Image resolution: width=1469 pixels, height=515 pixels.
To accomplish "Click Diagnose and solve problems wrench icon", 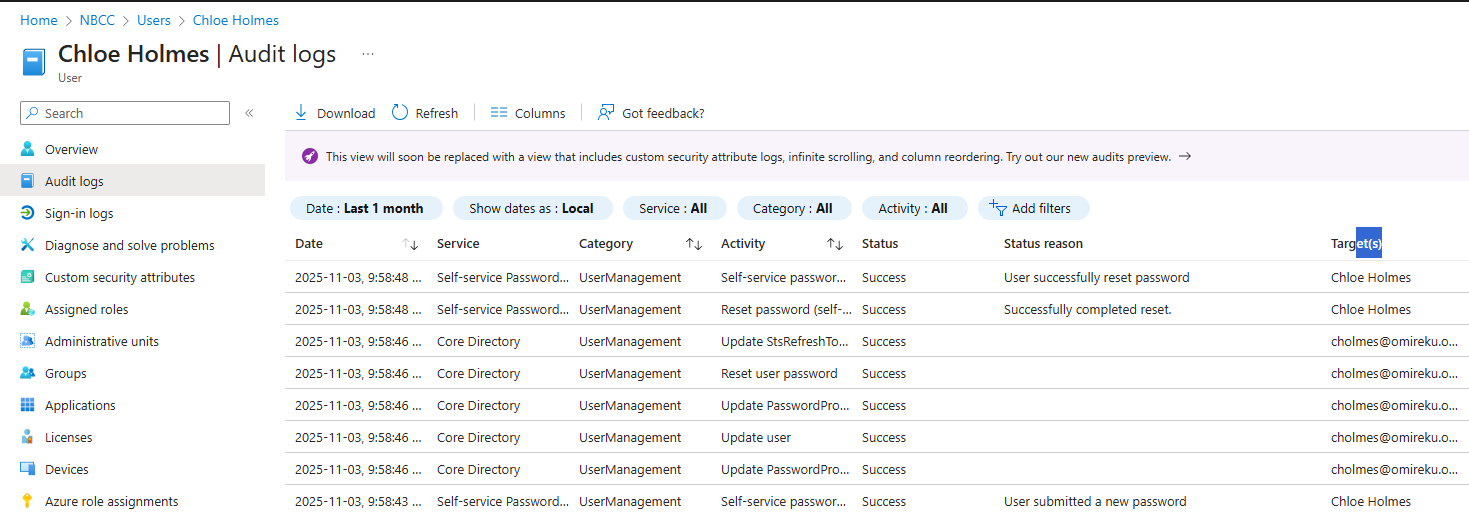I will tap(27, 245).
